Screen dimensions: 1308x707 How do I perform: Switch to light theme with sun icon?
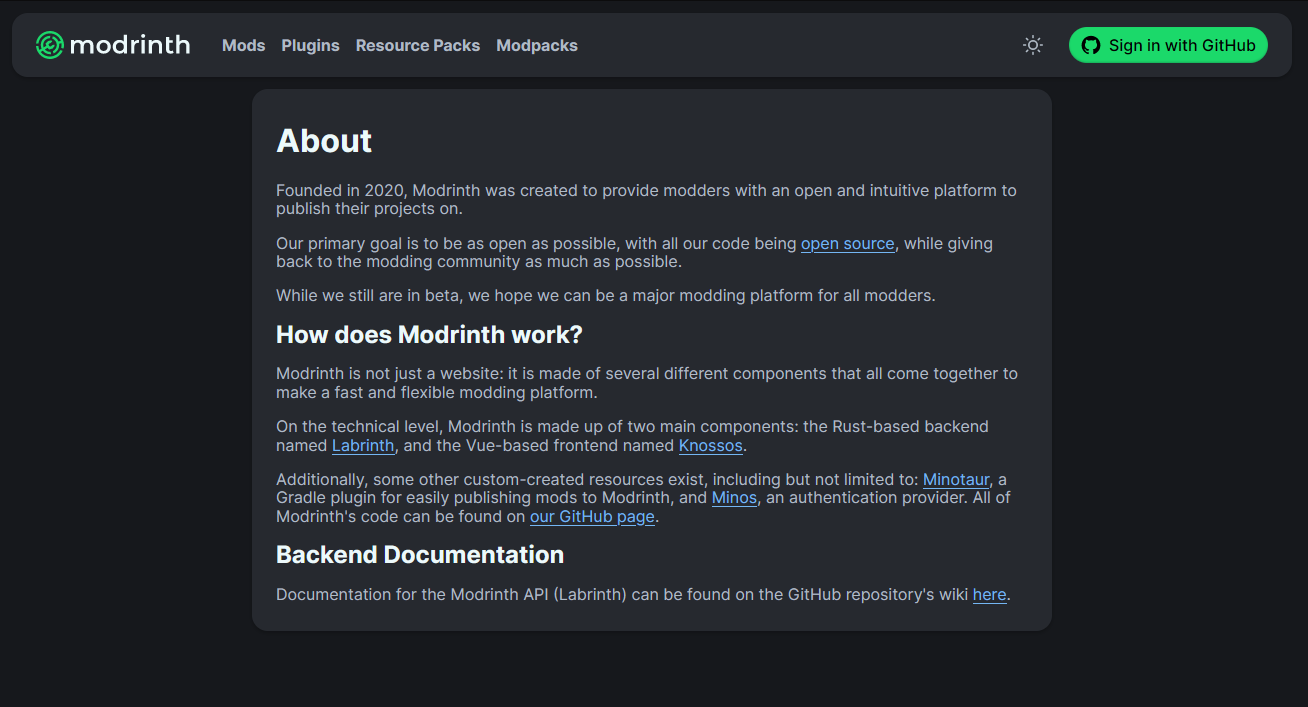click(1033, 45)
